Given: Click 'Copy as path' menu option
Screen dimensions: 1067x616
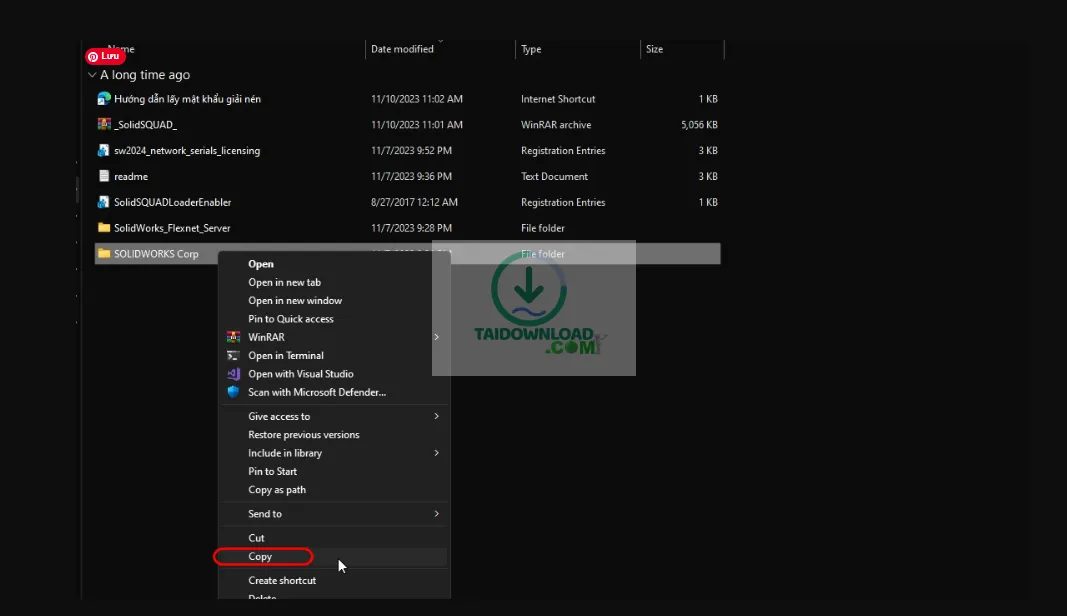Looking at the screenshot, I should coord(277,490).
